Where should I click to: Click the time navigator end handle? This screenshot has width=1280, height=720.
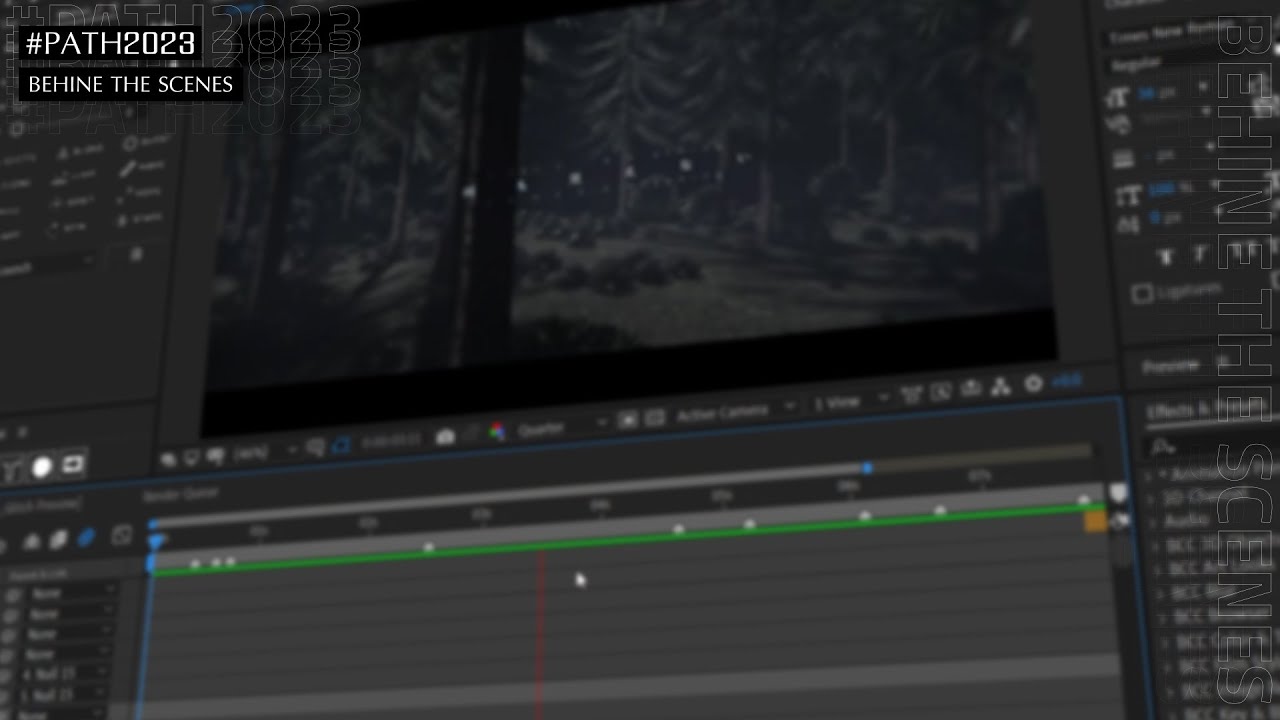867,467
